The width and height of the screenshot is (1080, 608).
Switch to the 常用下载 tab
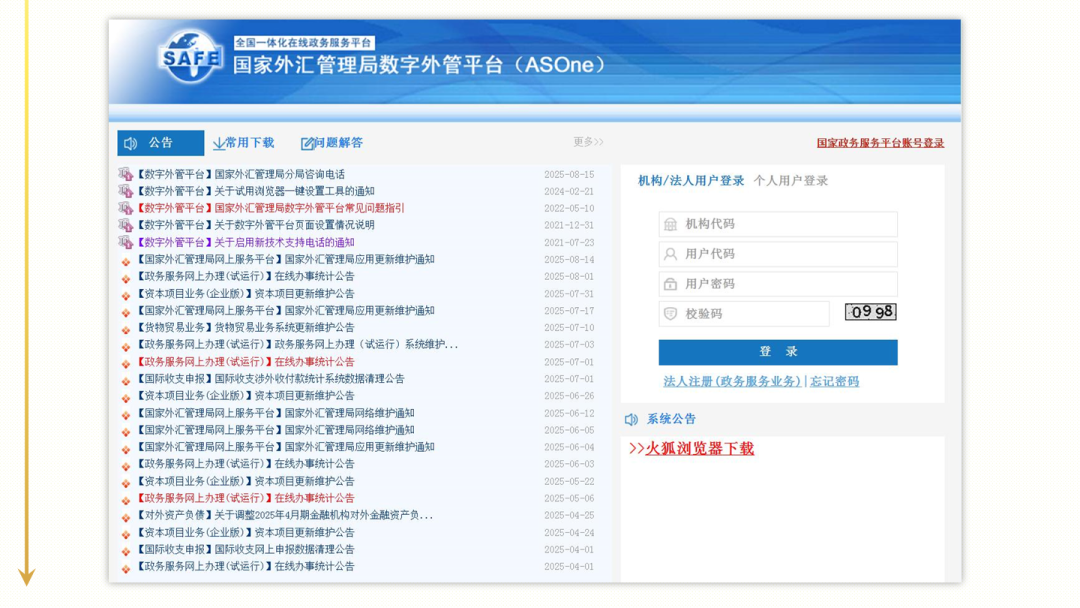click(244, 143)
